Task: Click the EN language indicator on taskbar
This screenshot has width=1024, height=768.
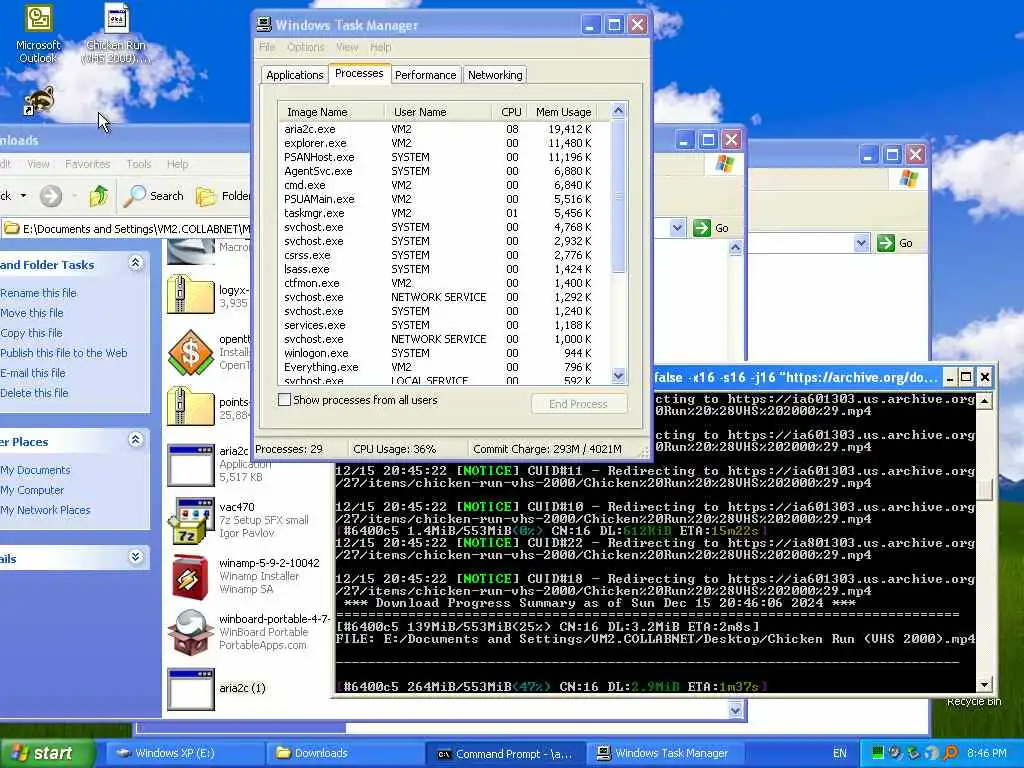Action: pyautogui.click(x=840, y=753)
